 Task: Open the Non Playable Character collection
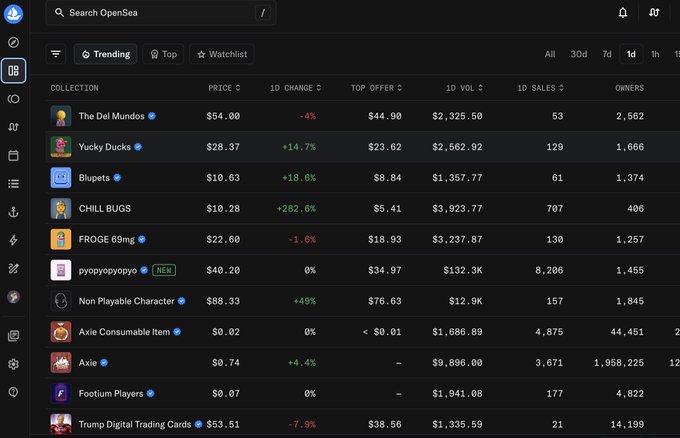pyautogui.click(x=126, y=301)
